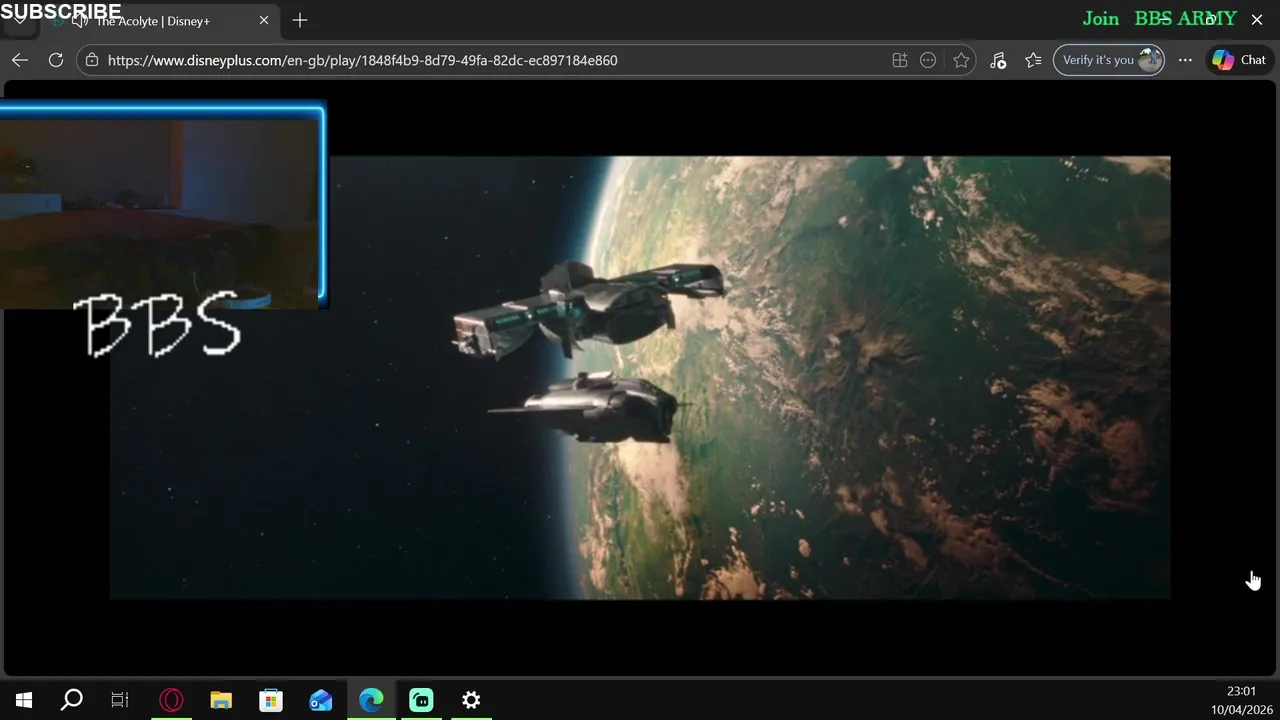Switch to Microsoft Edge on taskbar
Image resolution: width=1280 pixels, height=720 pixels.
[371, 700]
